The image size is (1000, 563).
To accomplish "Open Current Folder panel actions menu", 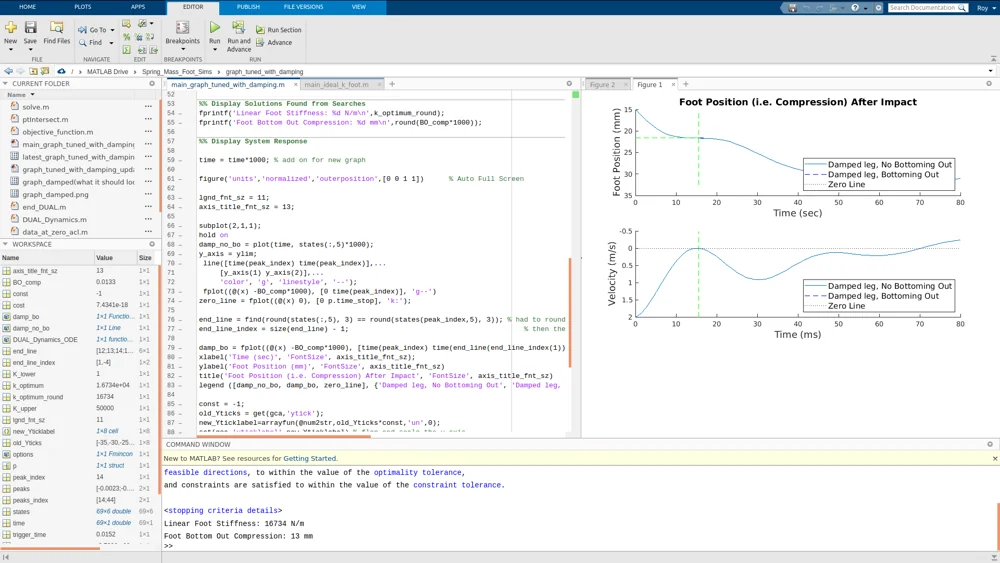I will tap(152, 84).
